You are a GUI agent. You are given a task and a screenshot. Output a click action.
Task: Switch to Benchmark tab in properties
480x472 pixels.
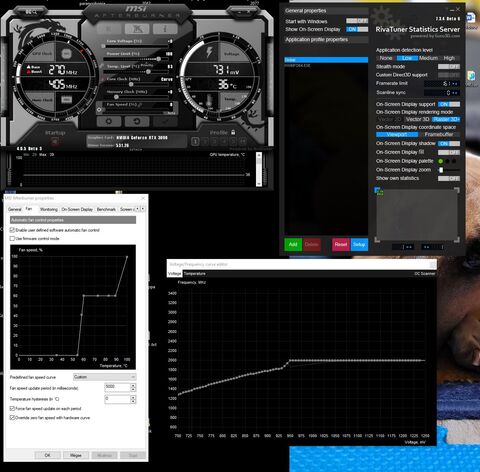click(x=106, y=209)
